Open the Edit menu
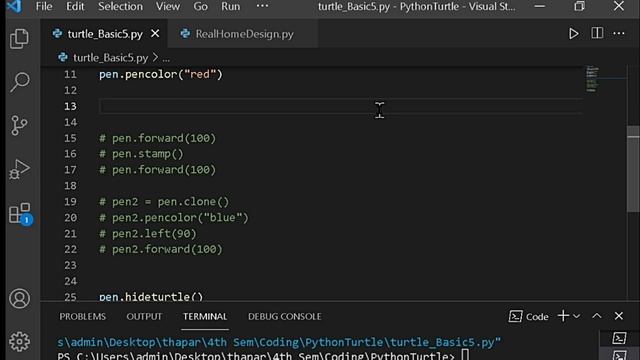The width and height of the screenshot is (640, 360). [75, 7]
